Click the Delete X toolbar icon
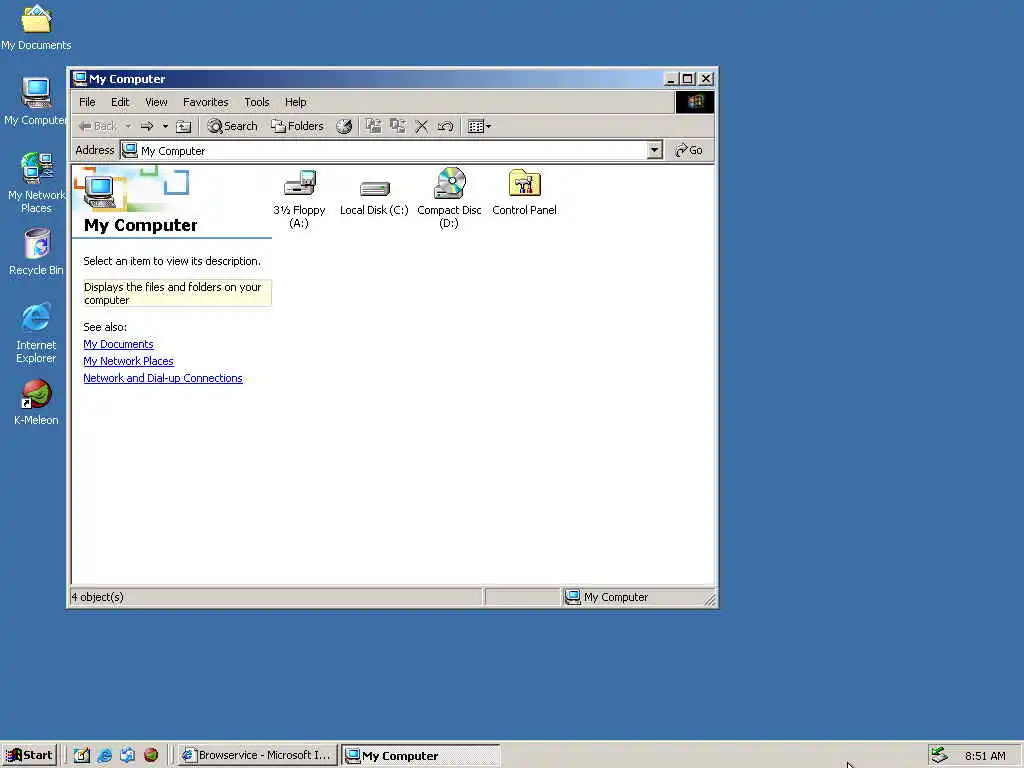 click(422, 126)
